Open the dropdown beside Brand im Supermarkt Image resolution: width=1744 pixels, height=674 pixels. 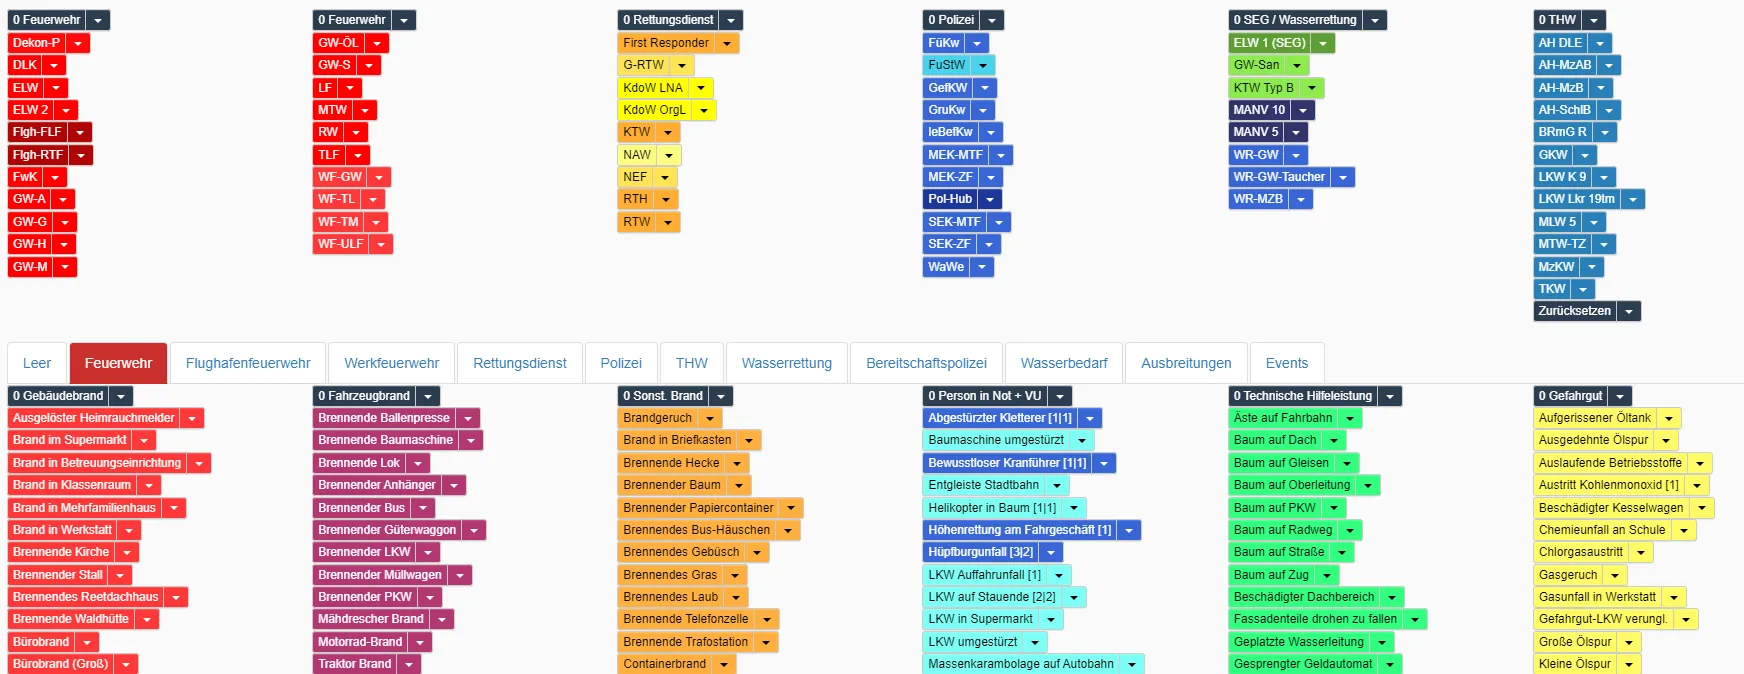[144, 440]
